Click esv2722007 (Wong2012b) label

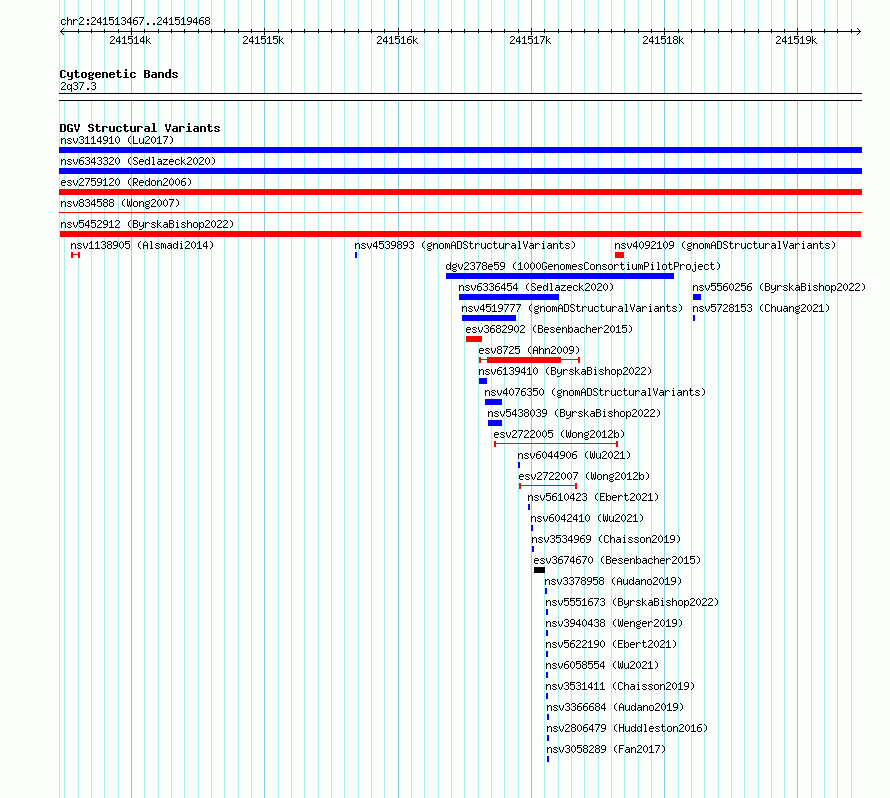pyautogui.click(x=584, y=476)
